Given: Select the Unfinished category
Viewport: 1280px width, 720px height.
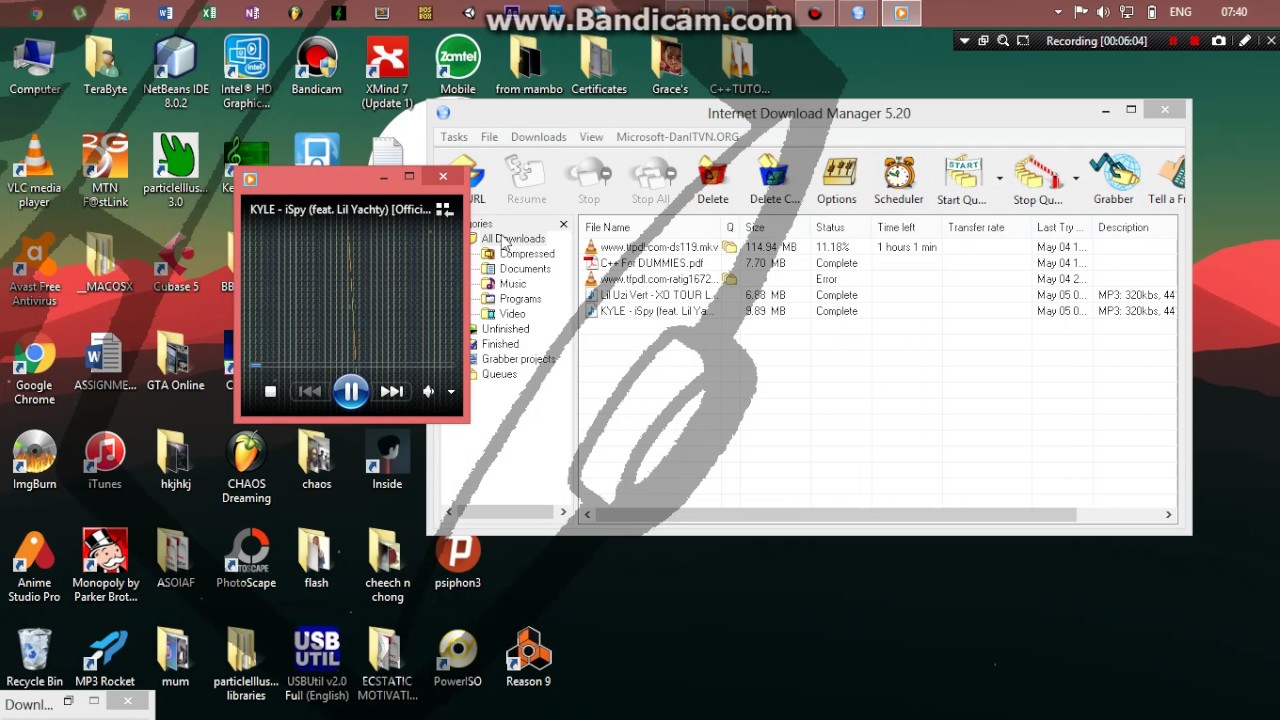Looking at the screenshot, I should (x=505, y=329).
